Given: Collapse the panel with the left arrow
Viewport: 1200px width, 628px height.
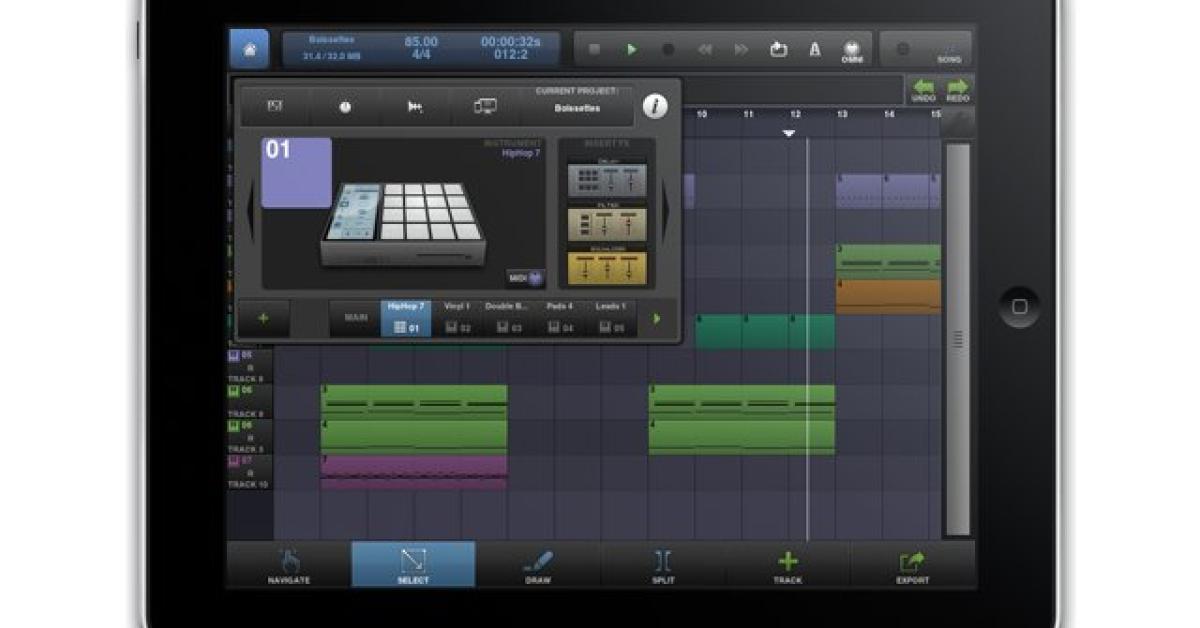Looking at the screenshot, I should [251, 212].
